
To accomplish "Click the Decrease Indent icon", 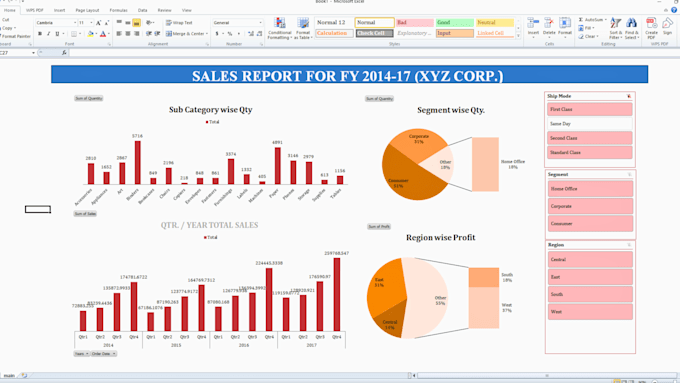I will pyautogui.click(x=149, y=33).
